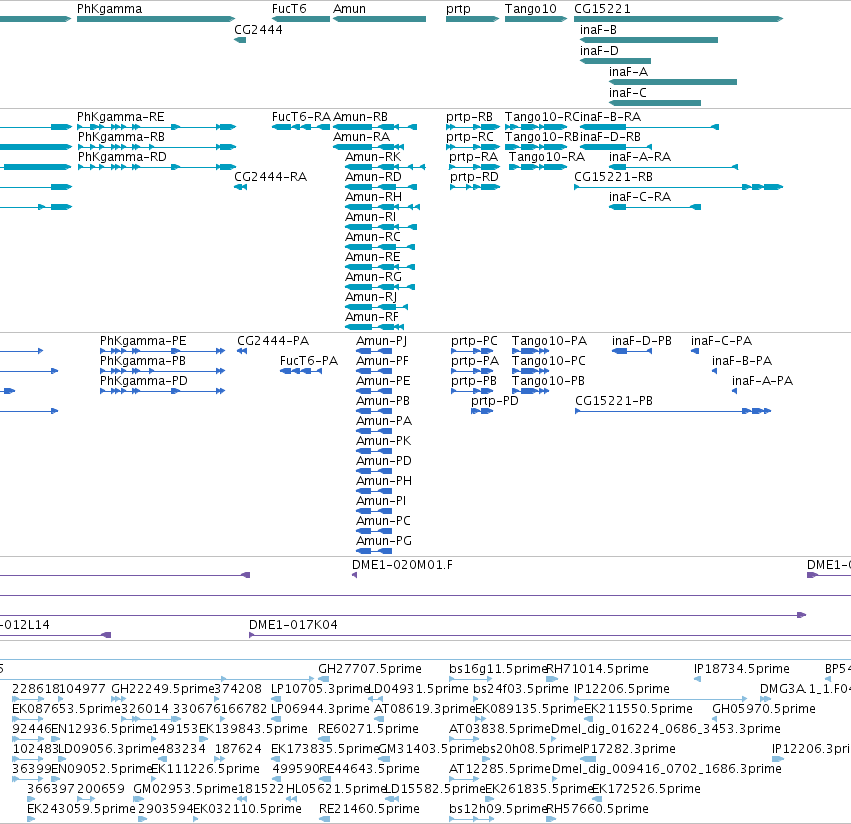Select the inaF-D gene bar
Viewport: 851px width, 824px height.
click(x=615, y=61)
